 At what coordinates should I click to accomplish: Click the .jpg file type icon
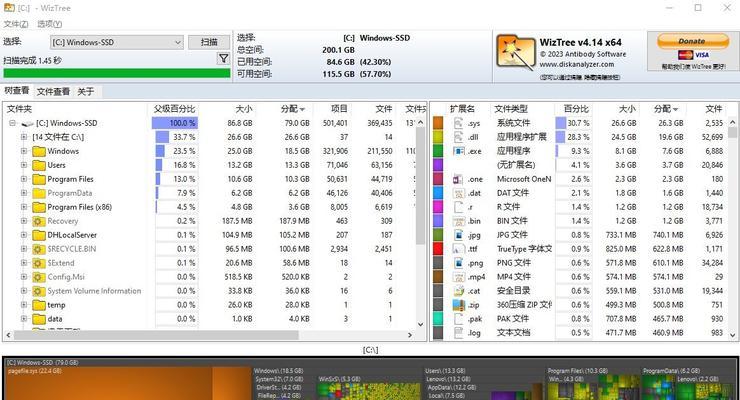458,235
